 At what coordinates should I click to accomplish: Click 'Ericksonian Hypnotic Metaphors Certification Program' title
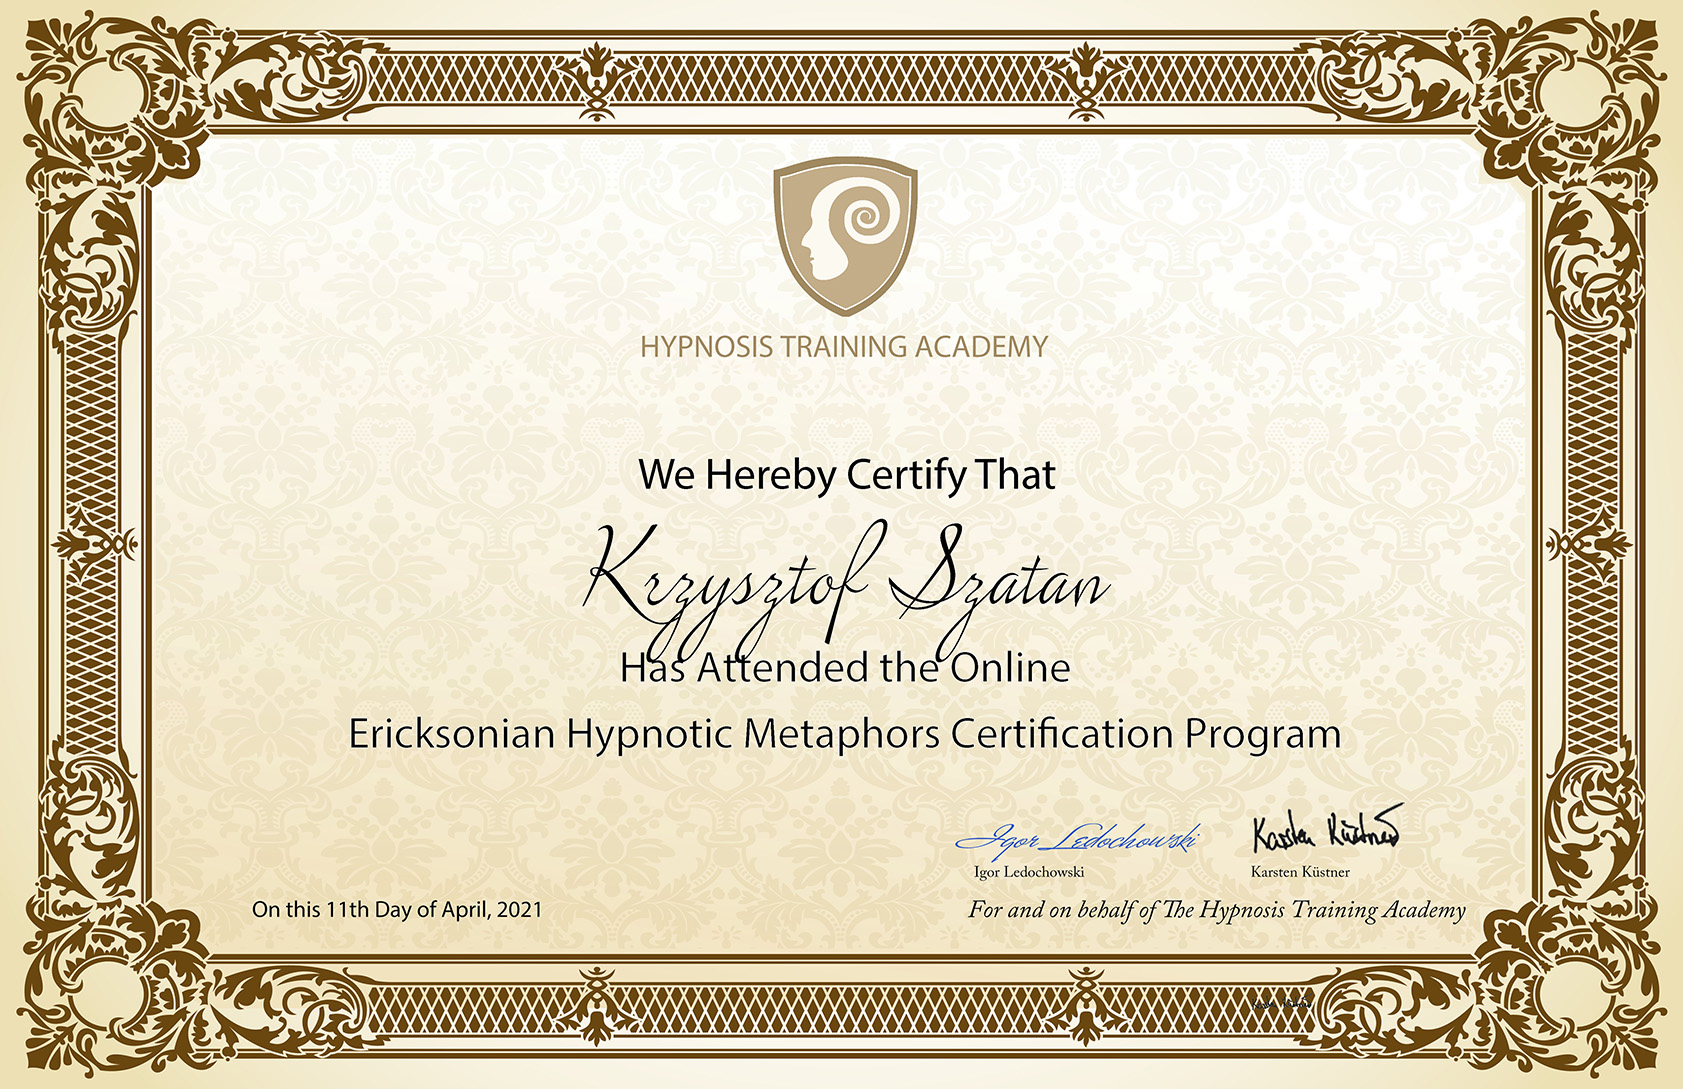coord(845,734)
